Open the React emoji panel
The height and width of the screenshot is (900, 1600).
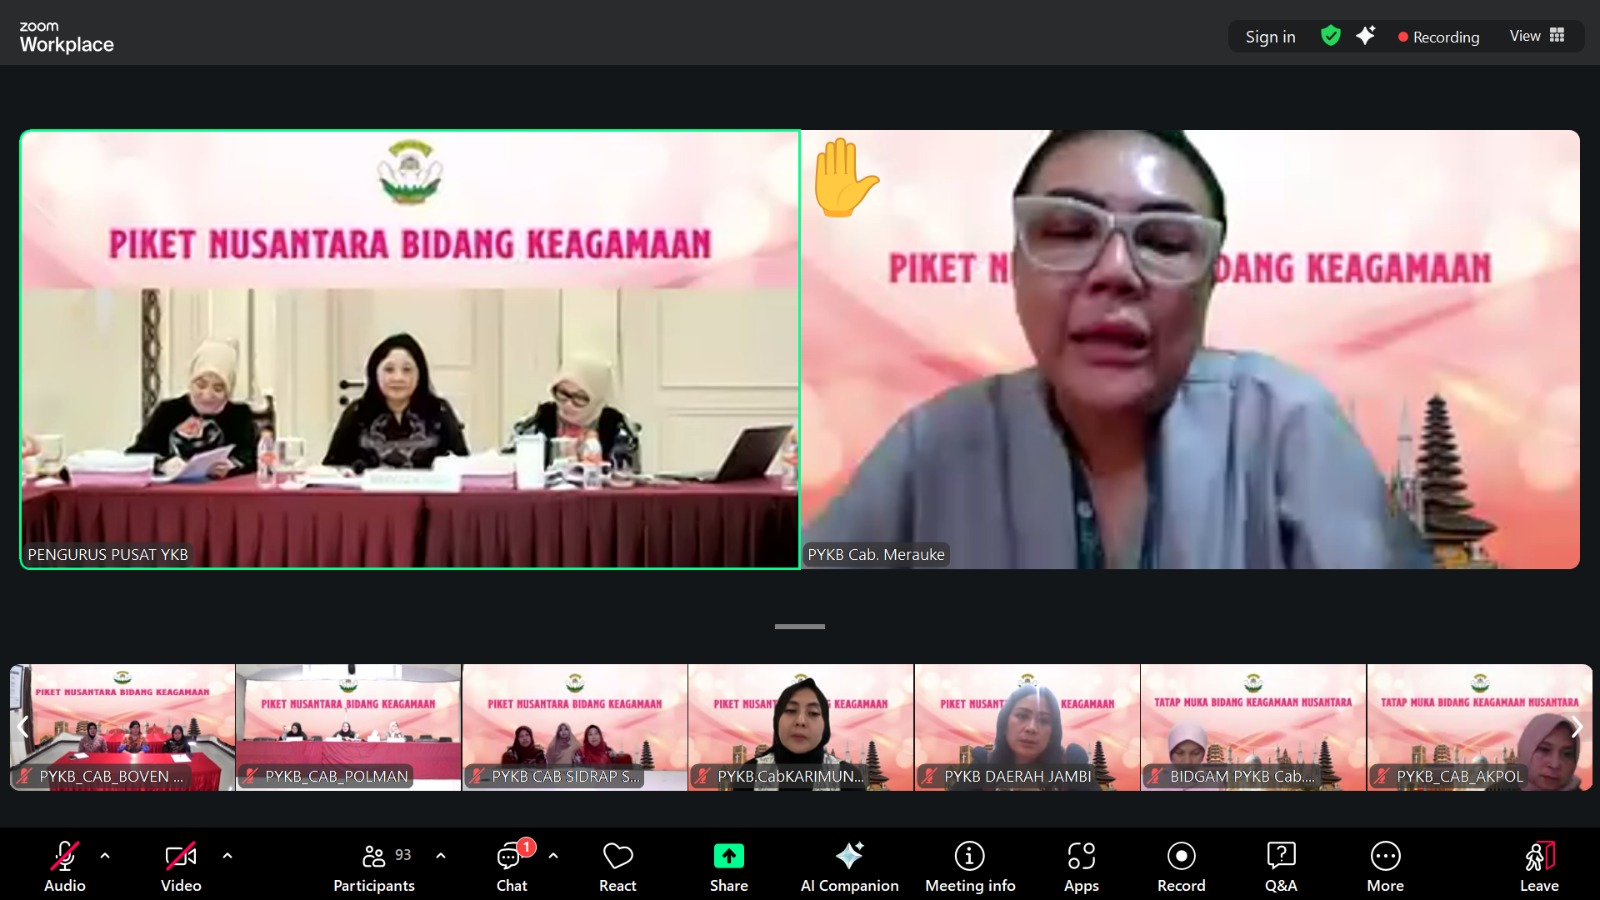(617, 866)
